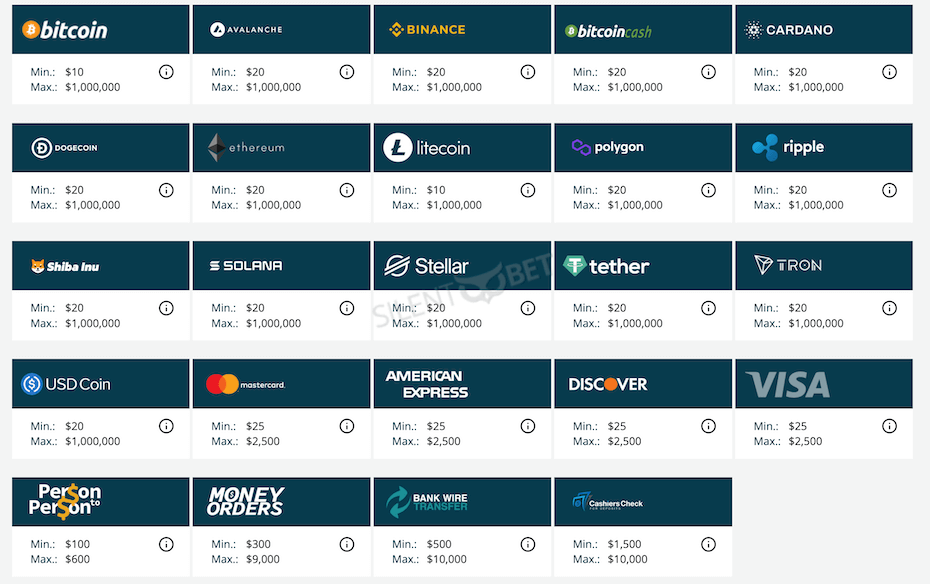Click the Shiba Inu banner
This screenshot has width=930, height=584.
click(100, 266)
